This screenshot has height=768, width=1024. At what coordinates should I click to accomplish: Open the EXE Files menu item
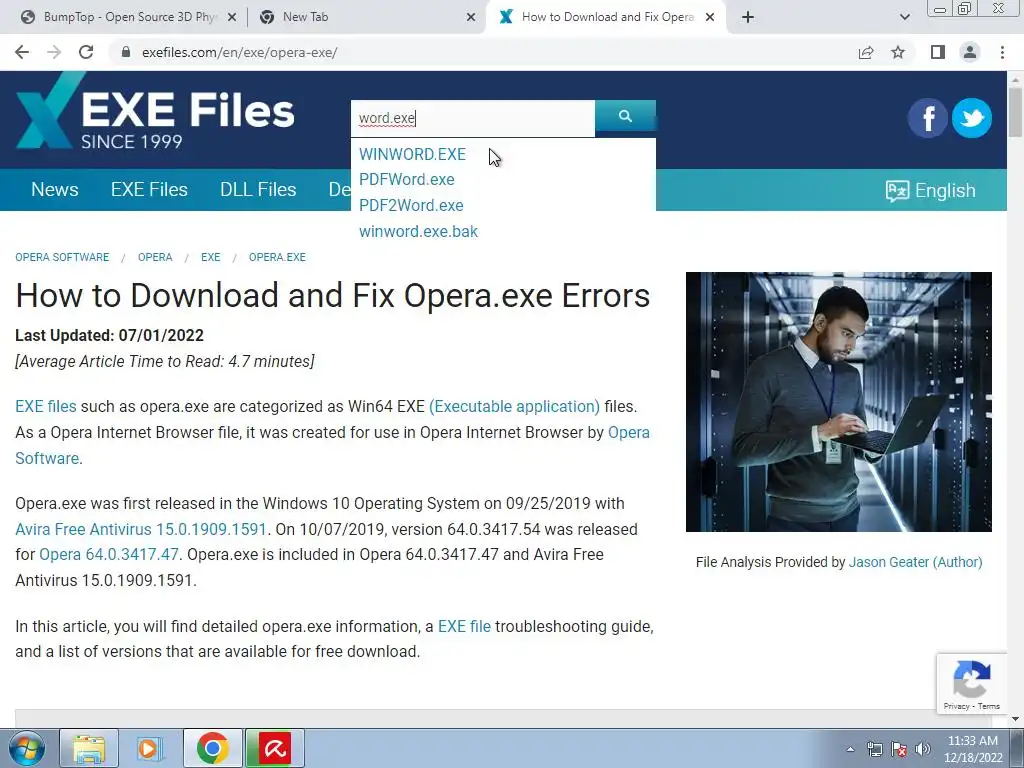149,189
